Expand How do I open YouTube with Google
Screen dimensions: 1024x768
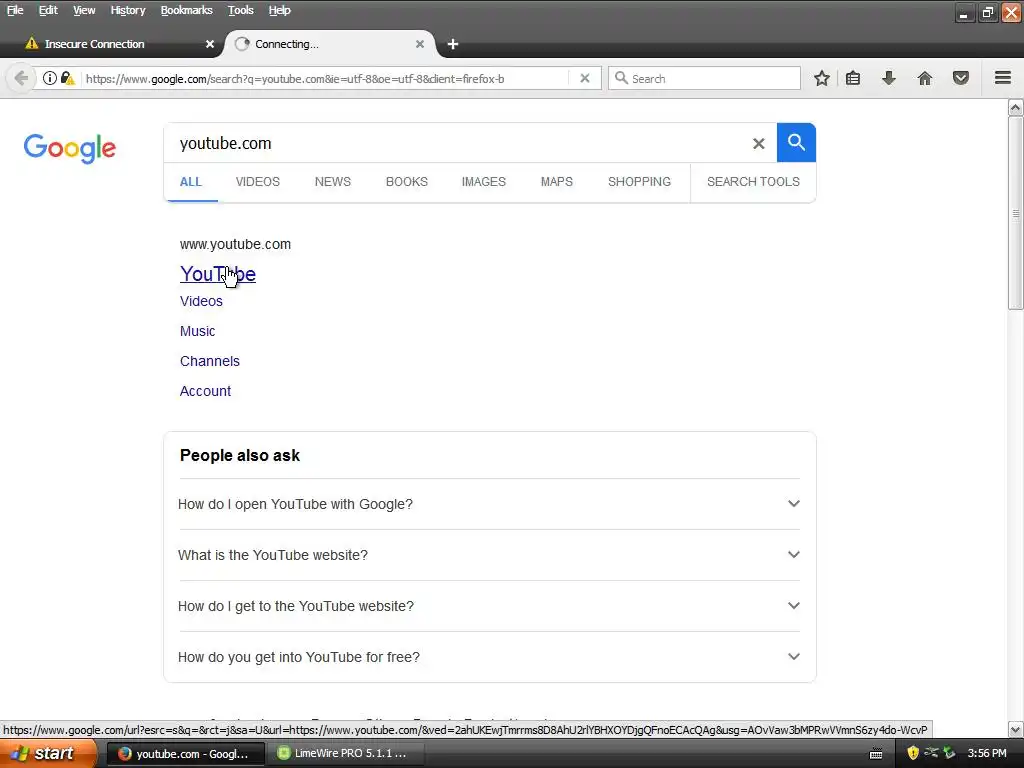coord(489,504)
